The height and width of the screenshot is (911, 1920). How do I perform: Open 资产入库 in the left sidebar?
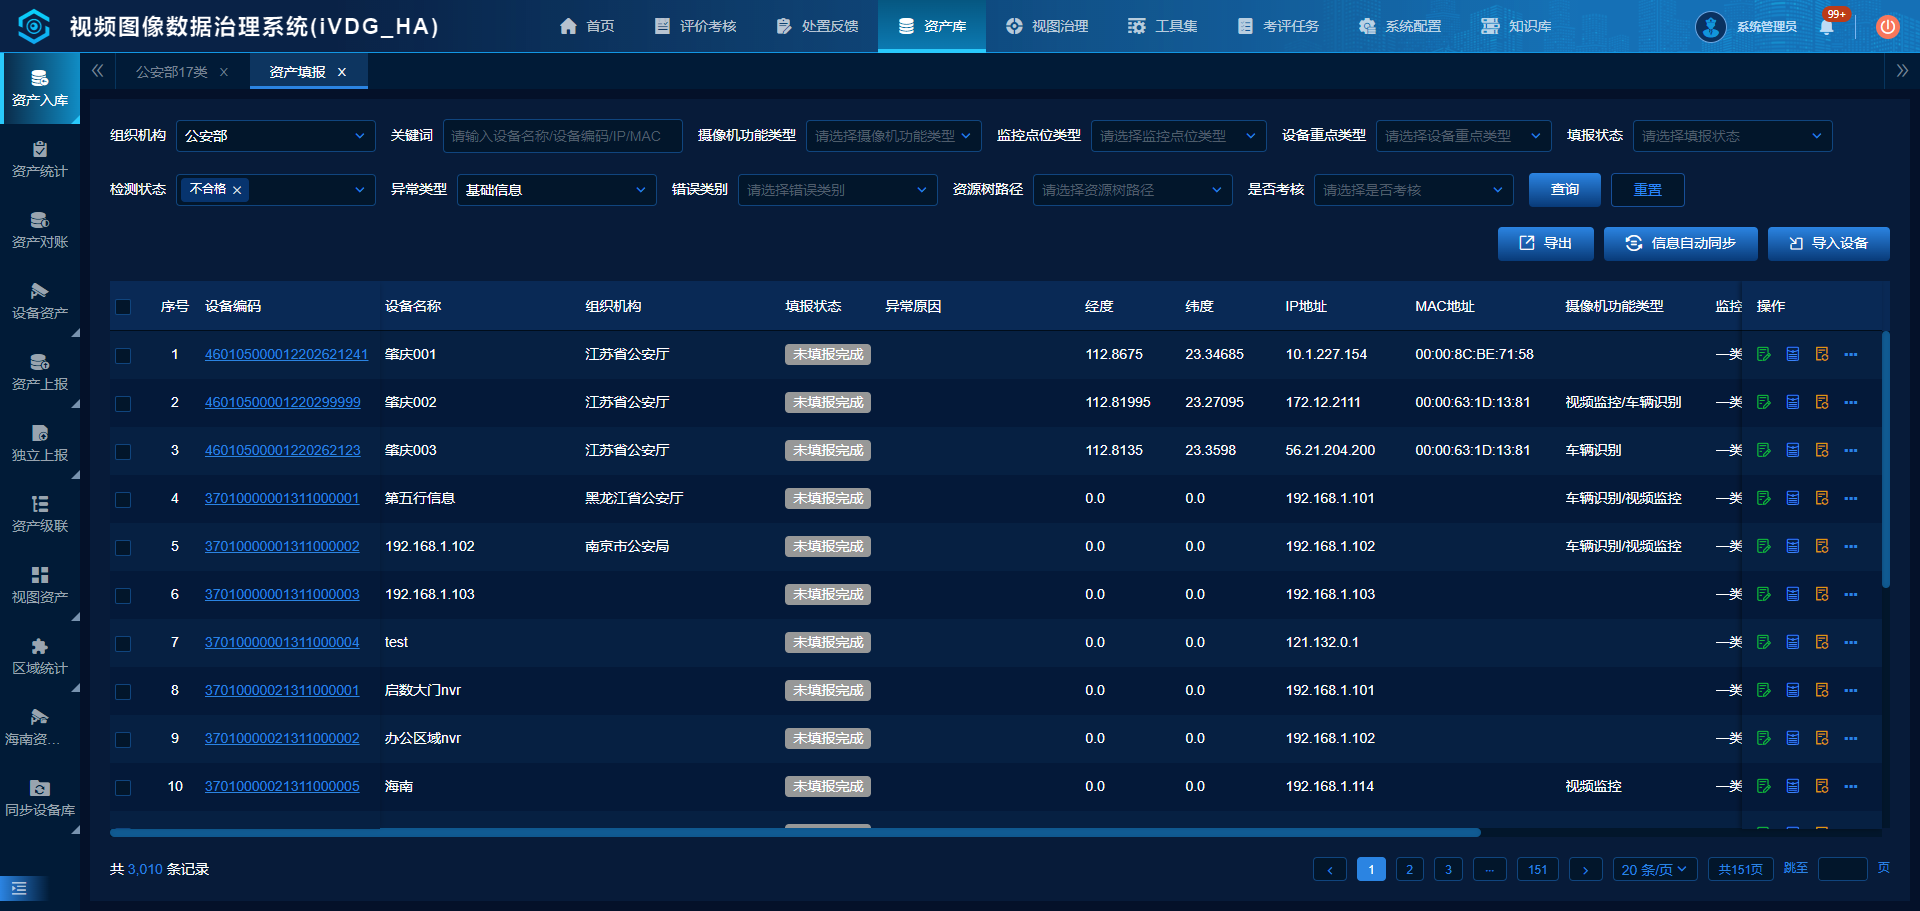pyautogui.click(x=40, y=89)
